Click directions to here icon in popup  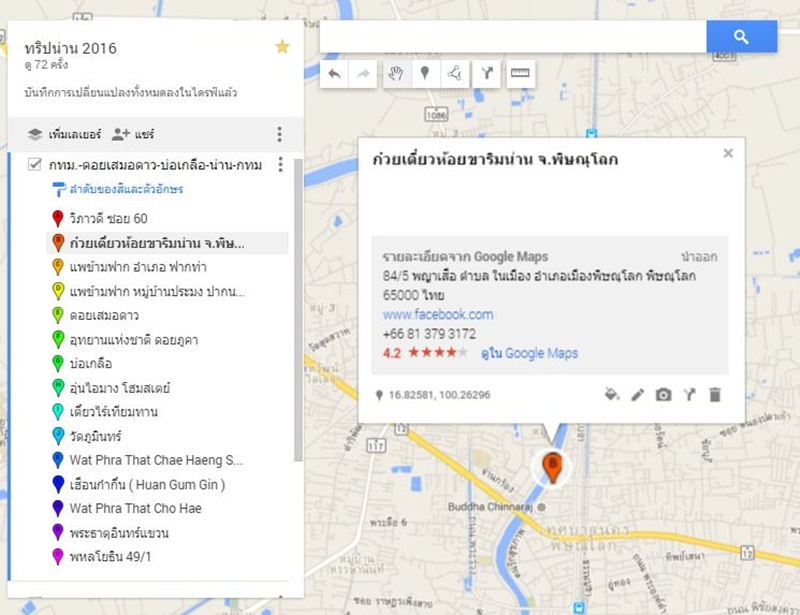pos(689,395)
